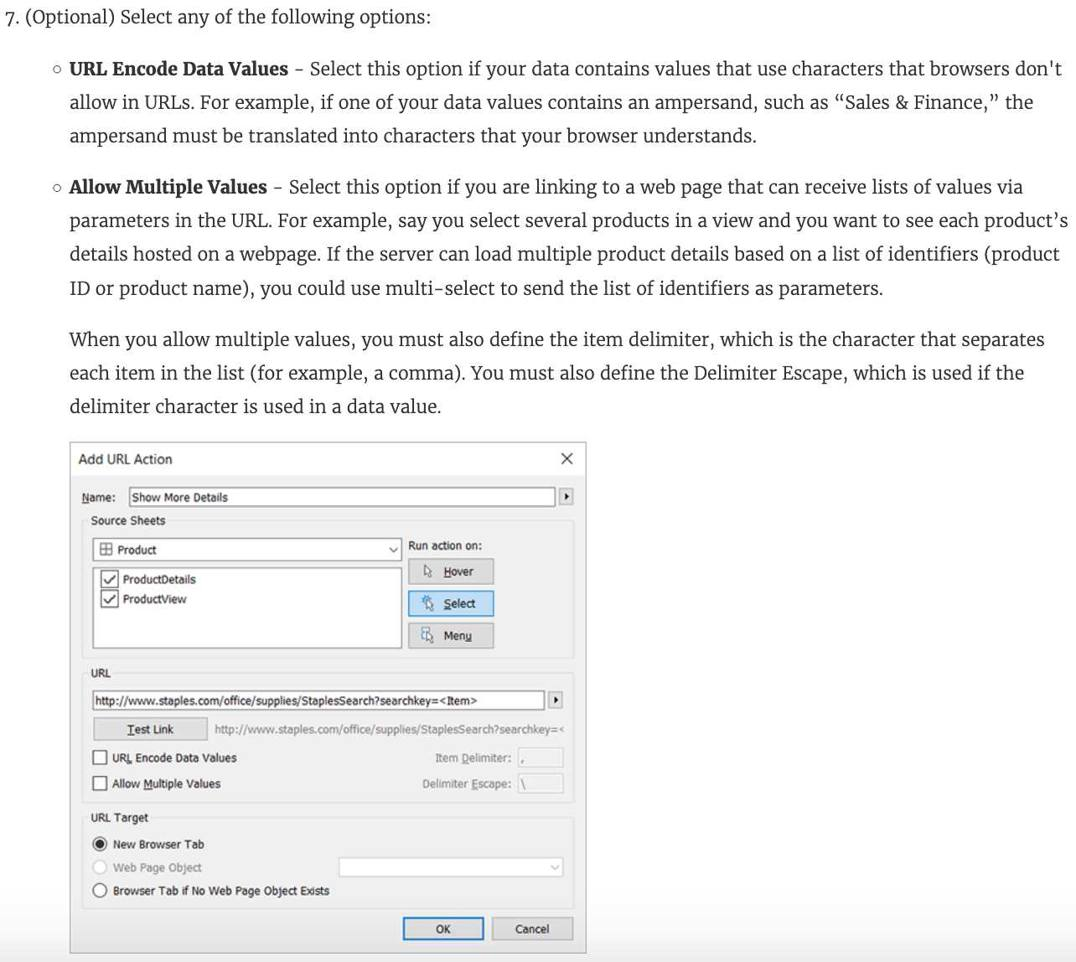Click the Delimiter Escape field

(x=540, y=784)
